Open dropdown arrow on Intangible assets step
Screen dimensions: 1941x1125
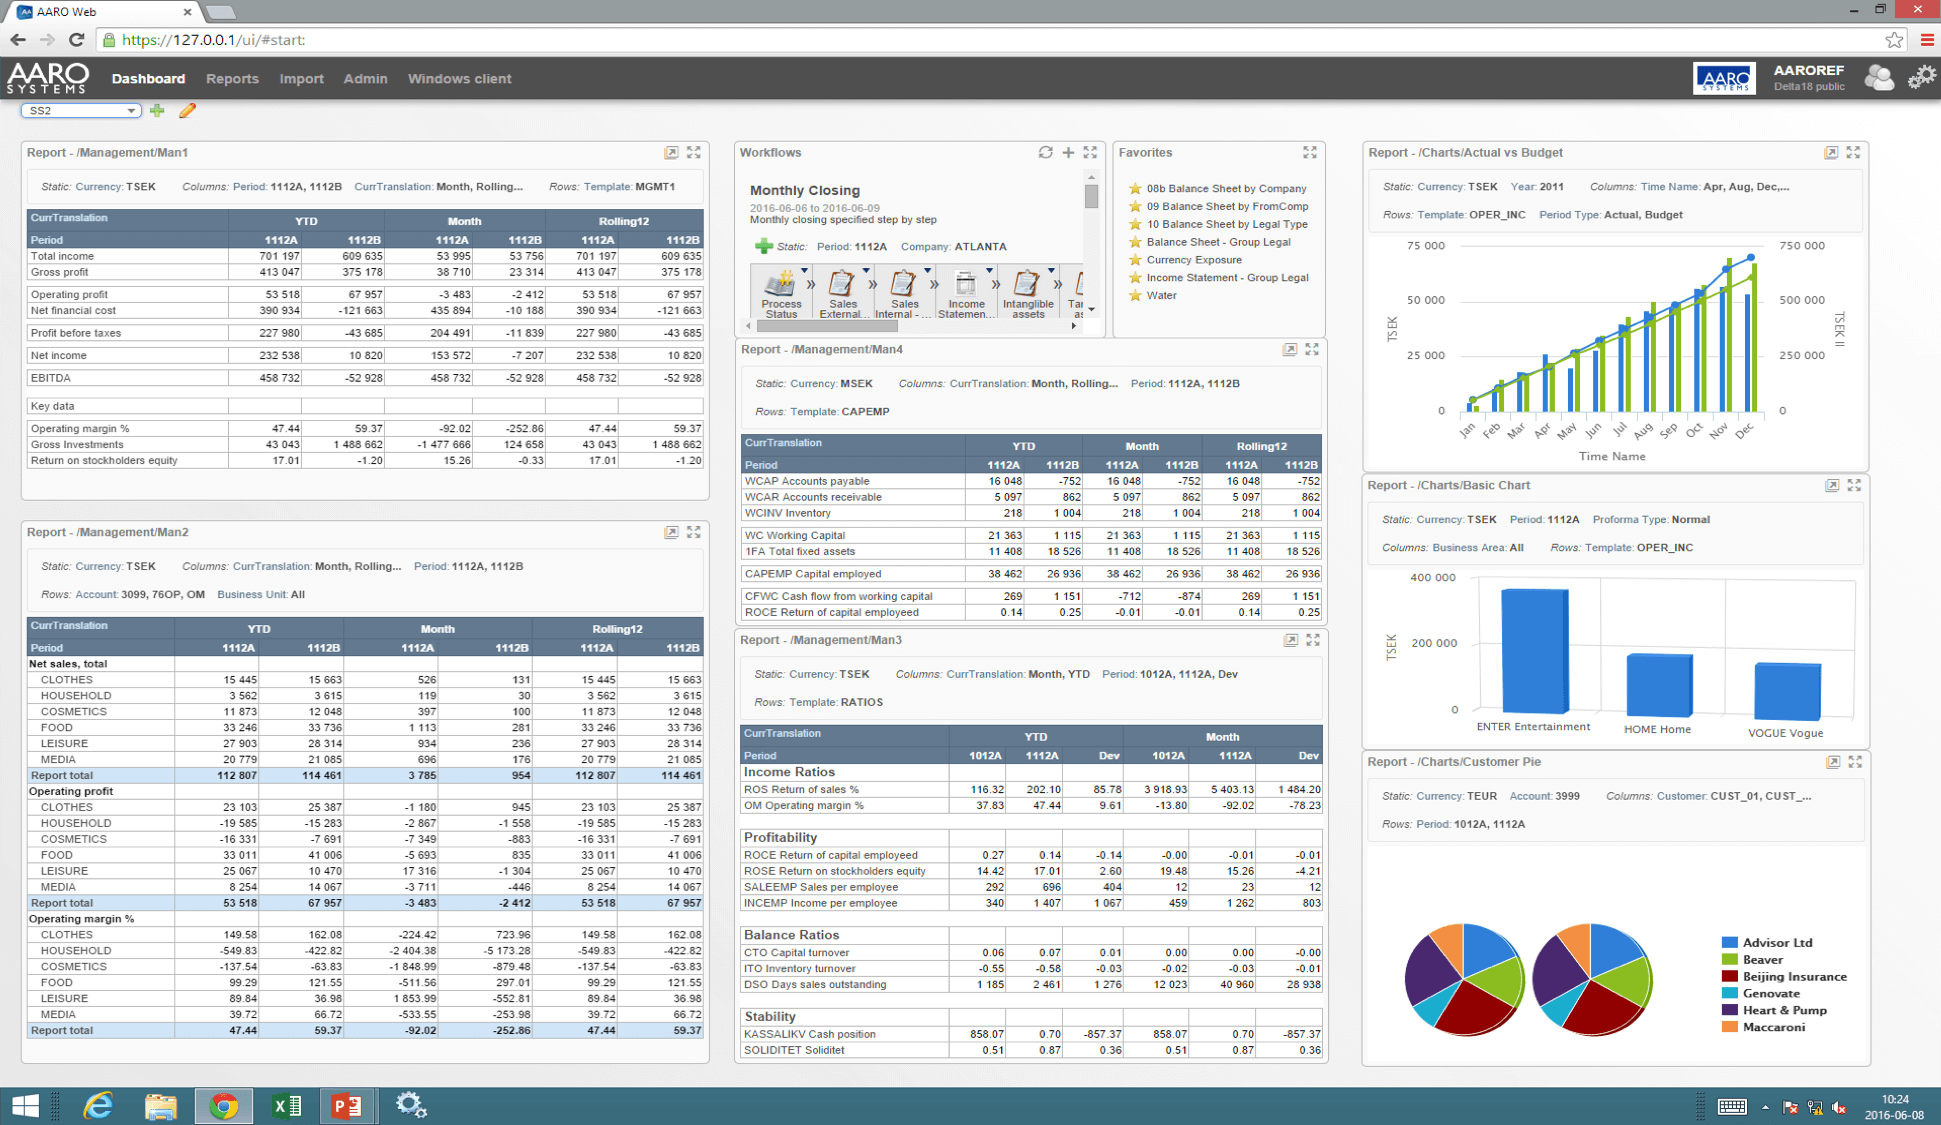click(1051, 271)
